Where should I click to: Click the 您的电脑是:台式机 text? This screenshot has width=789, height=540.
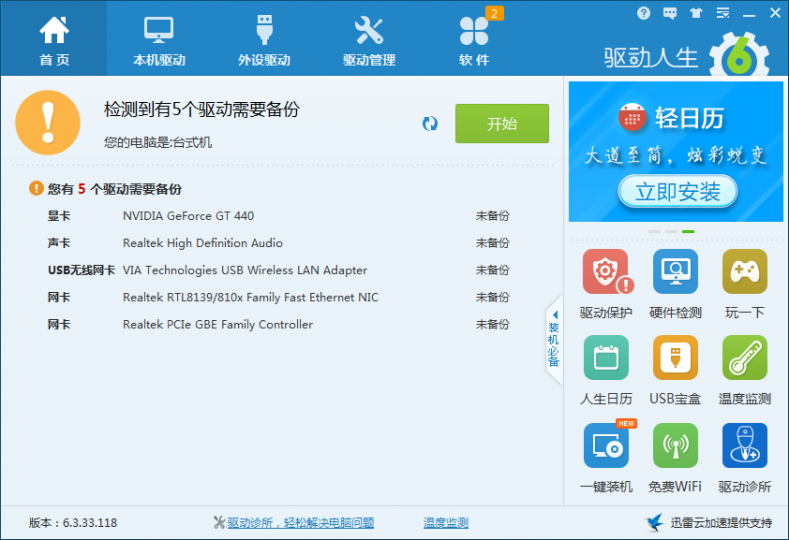(x=157, y=142)
